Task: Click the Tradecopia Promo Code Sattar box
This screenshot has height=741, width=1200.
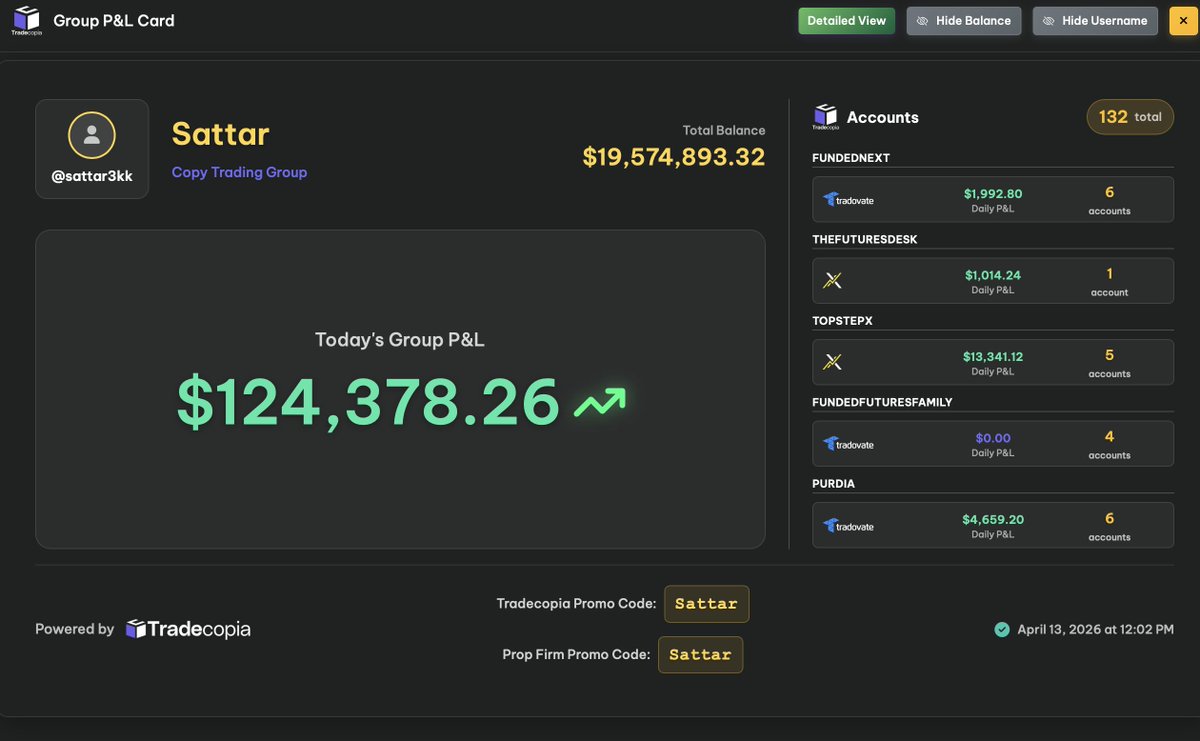Action: click(706, 604)
